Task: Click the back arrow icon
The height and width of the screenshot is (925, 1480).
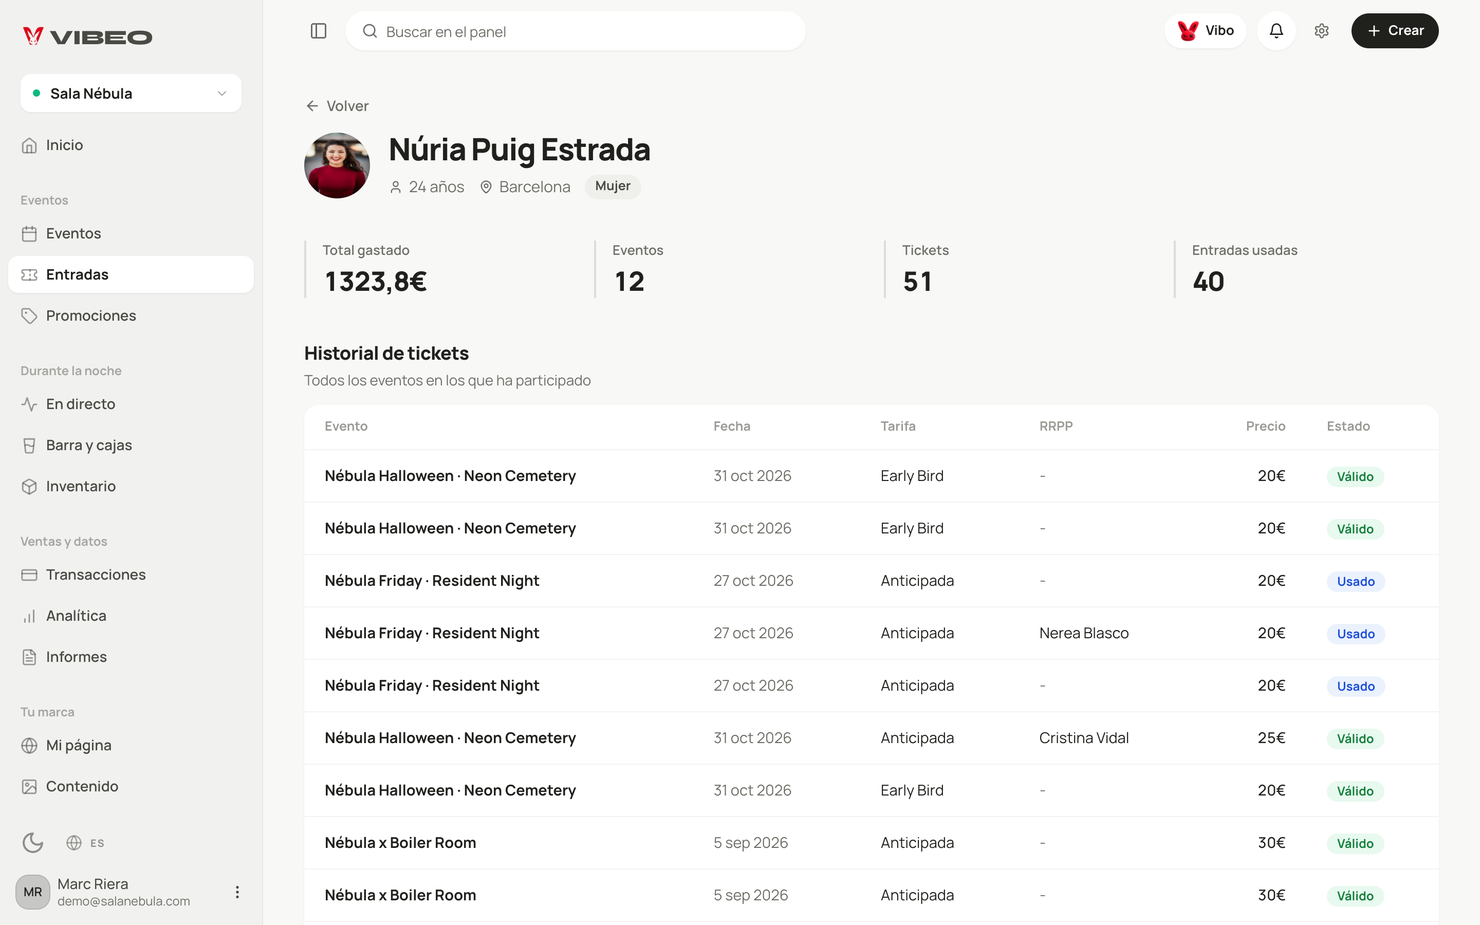Action: (x=312, y=106)
